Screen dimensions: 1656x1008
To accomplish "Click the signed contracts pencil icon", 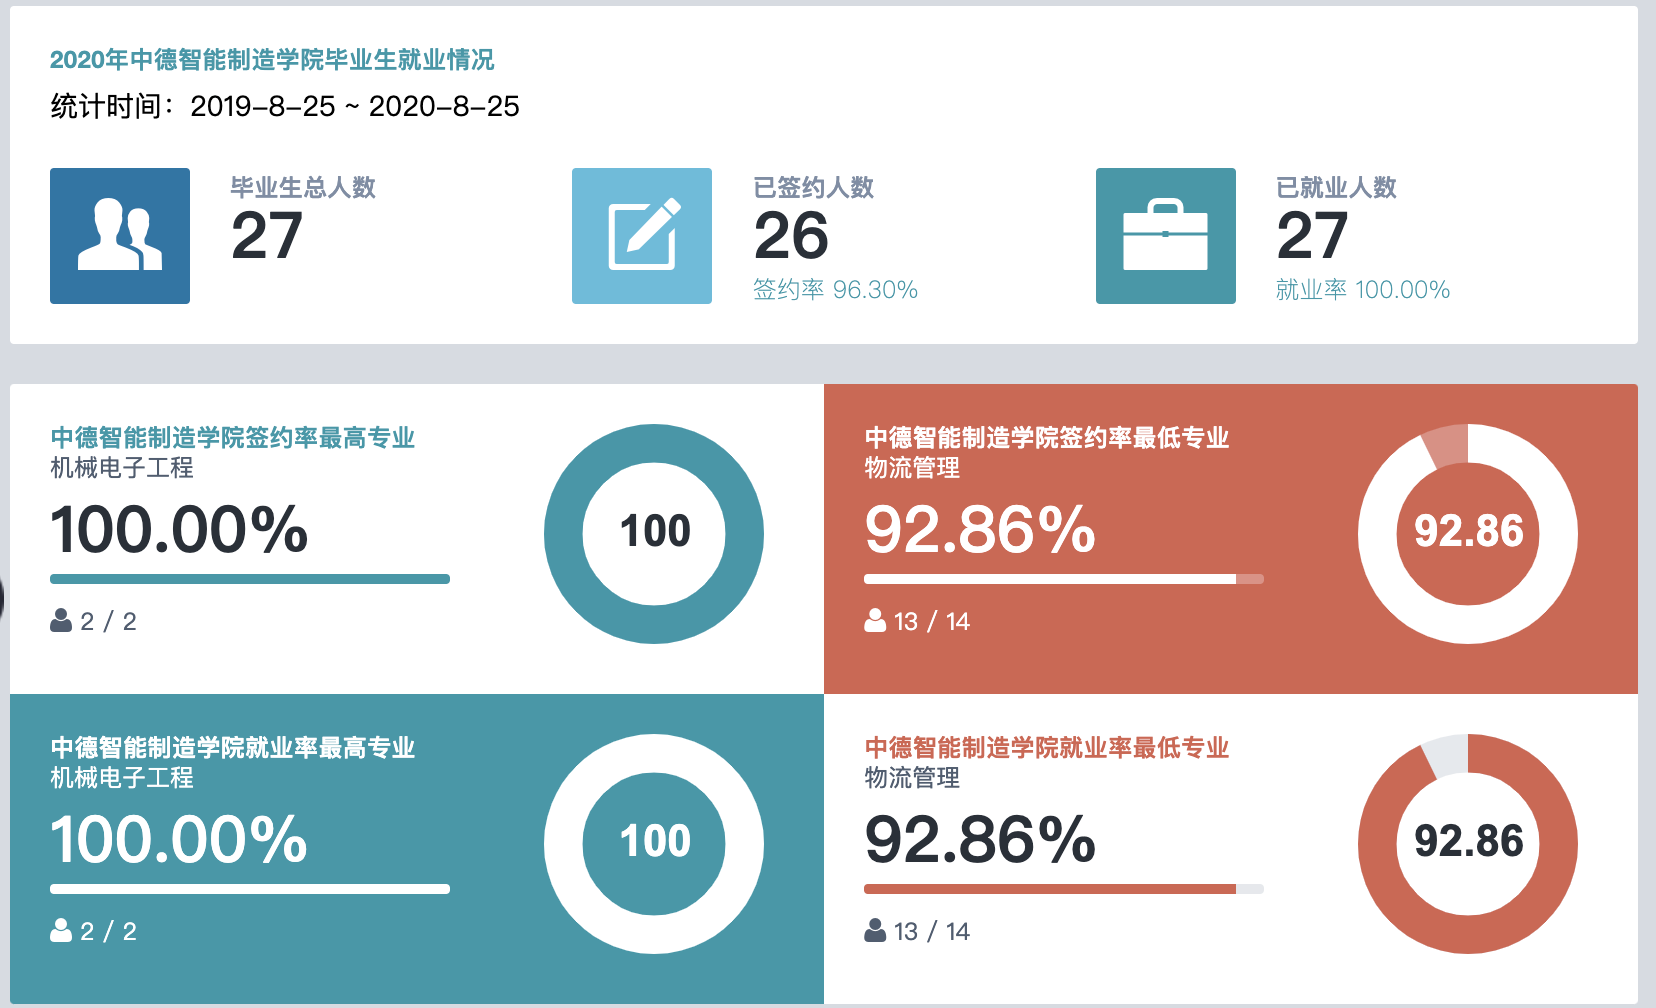I will (x=642, y=236).
